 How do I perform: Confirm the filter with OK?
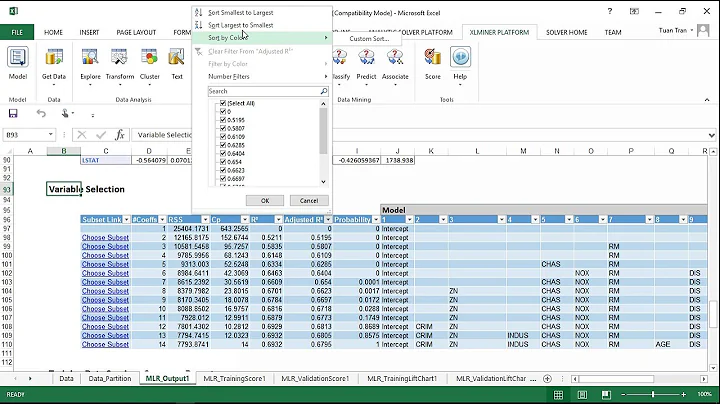[x=265, y=201]
